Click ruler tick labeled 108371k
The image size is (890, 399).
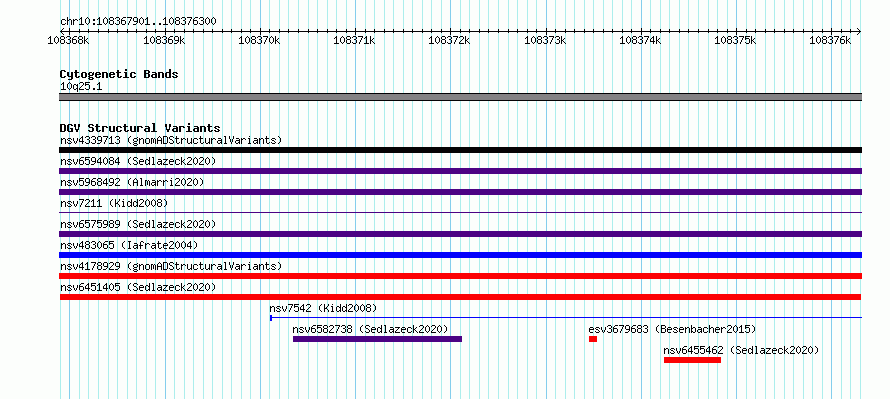coord(355,40)
